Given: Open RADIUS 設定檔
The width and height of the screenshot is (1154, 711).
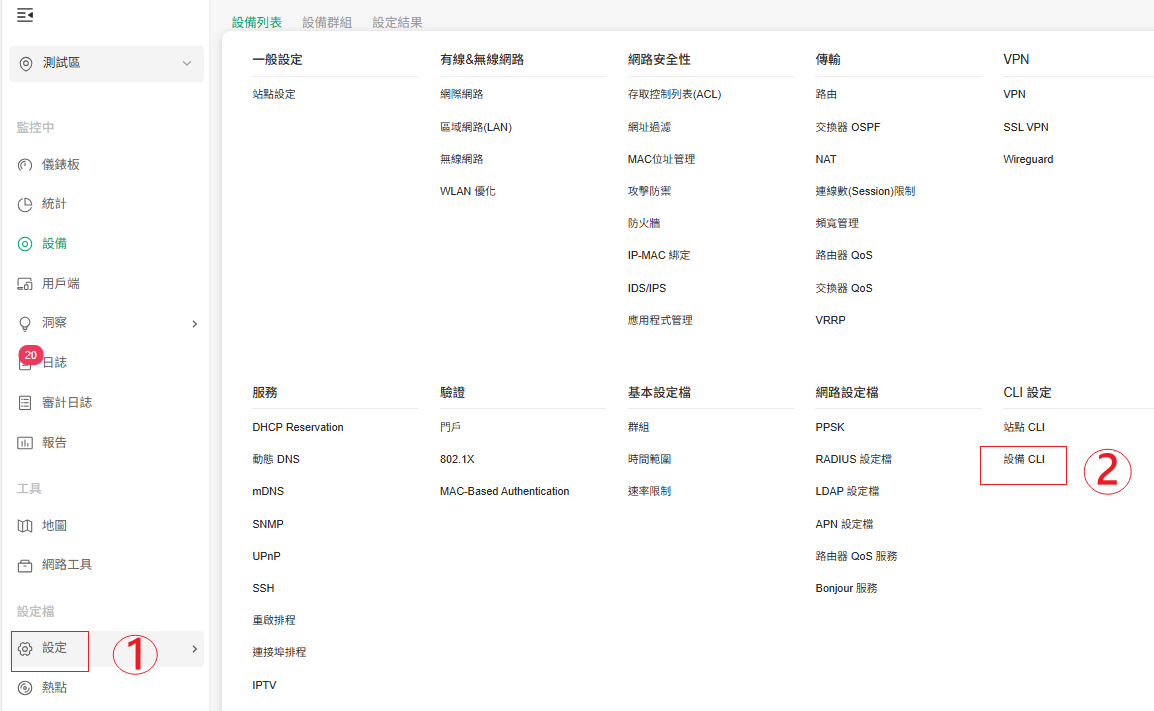Looking at the screenshot, I should point(853,459).
